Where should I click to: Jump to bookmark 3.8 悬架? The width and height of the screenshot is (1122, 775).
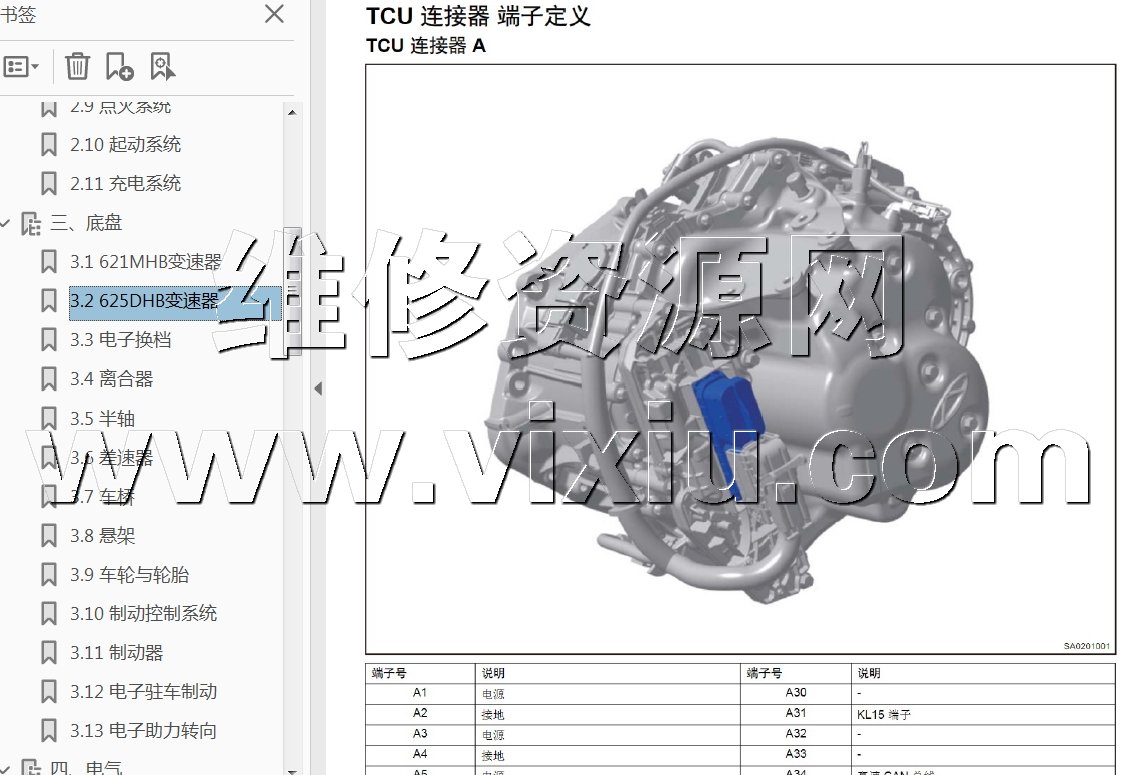(x=102, y=536)
